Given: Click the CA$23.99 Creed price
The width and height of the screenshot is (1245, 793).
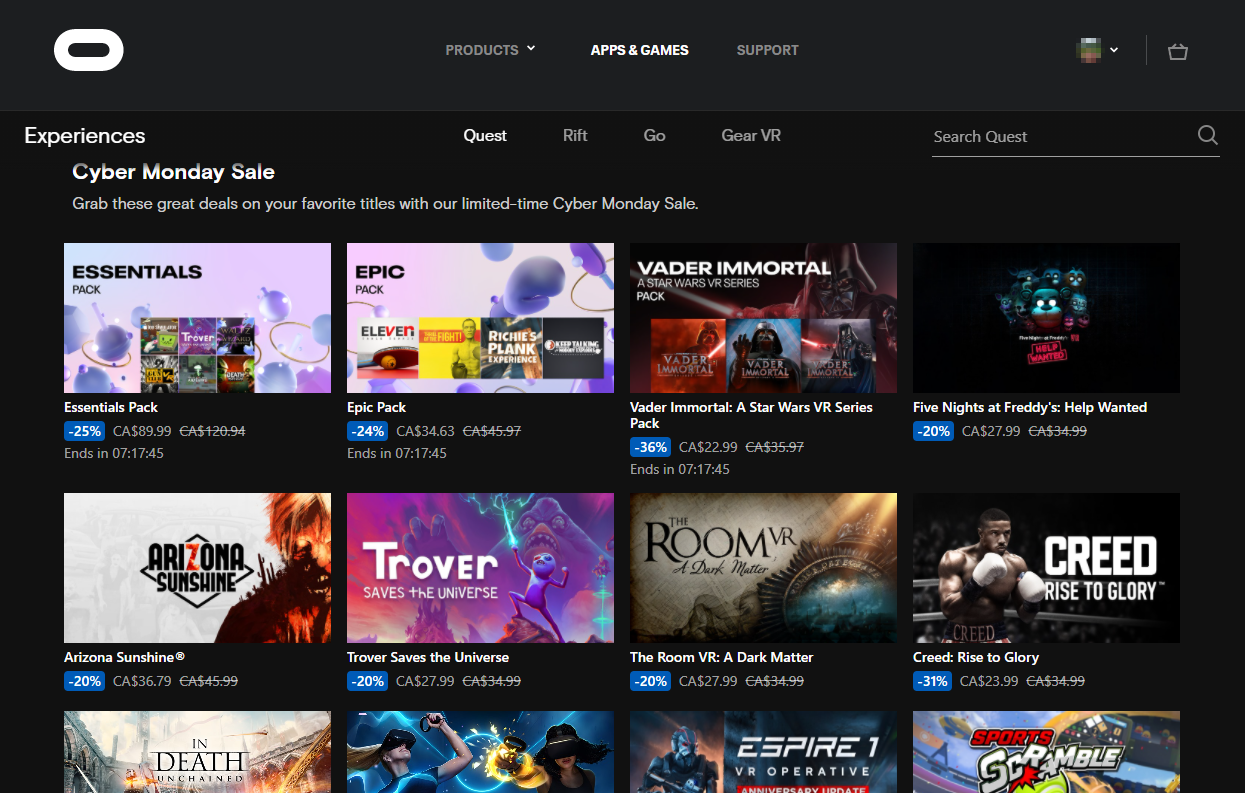Looking at the screenshot, I should tap(989, 681).
